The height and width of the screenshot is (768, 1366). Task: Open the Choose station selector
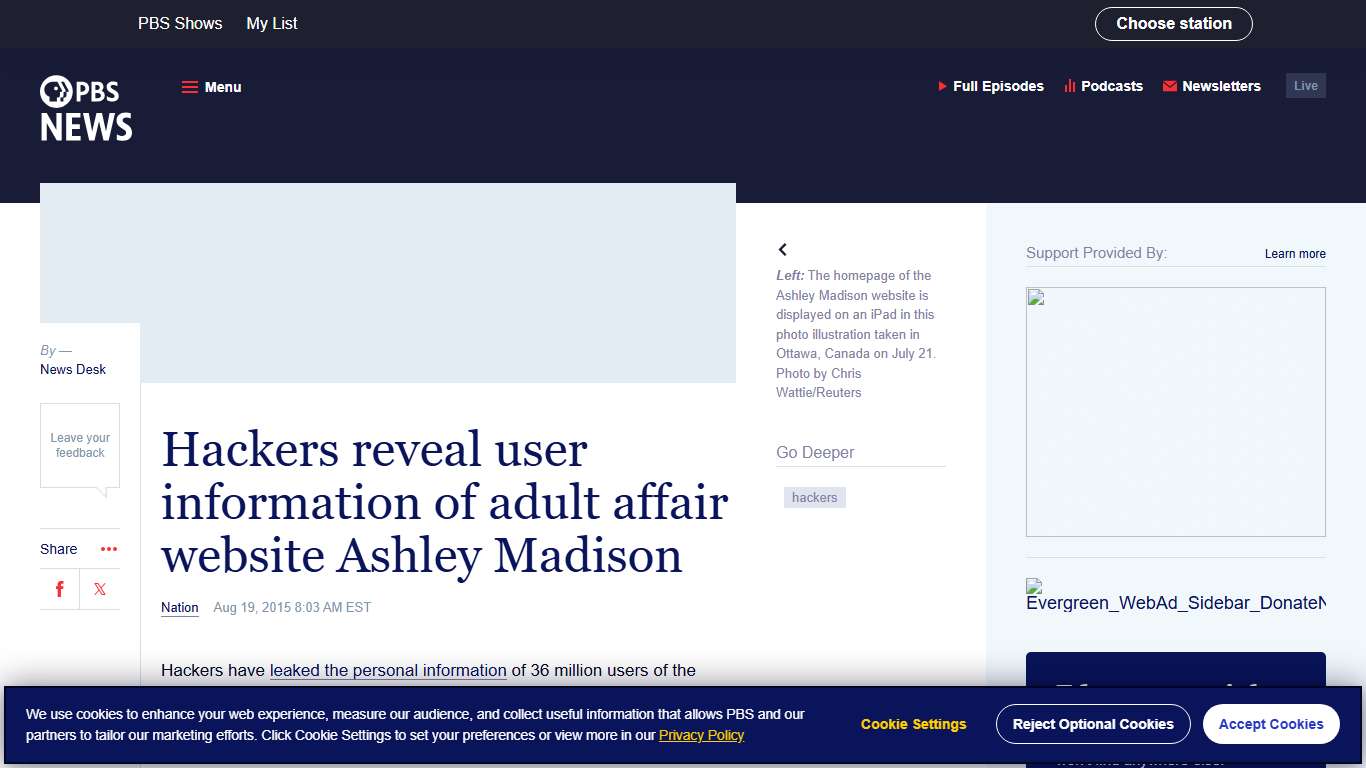[x=1174, y=23]
